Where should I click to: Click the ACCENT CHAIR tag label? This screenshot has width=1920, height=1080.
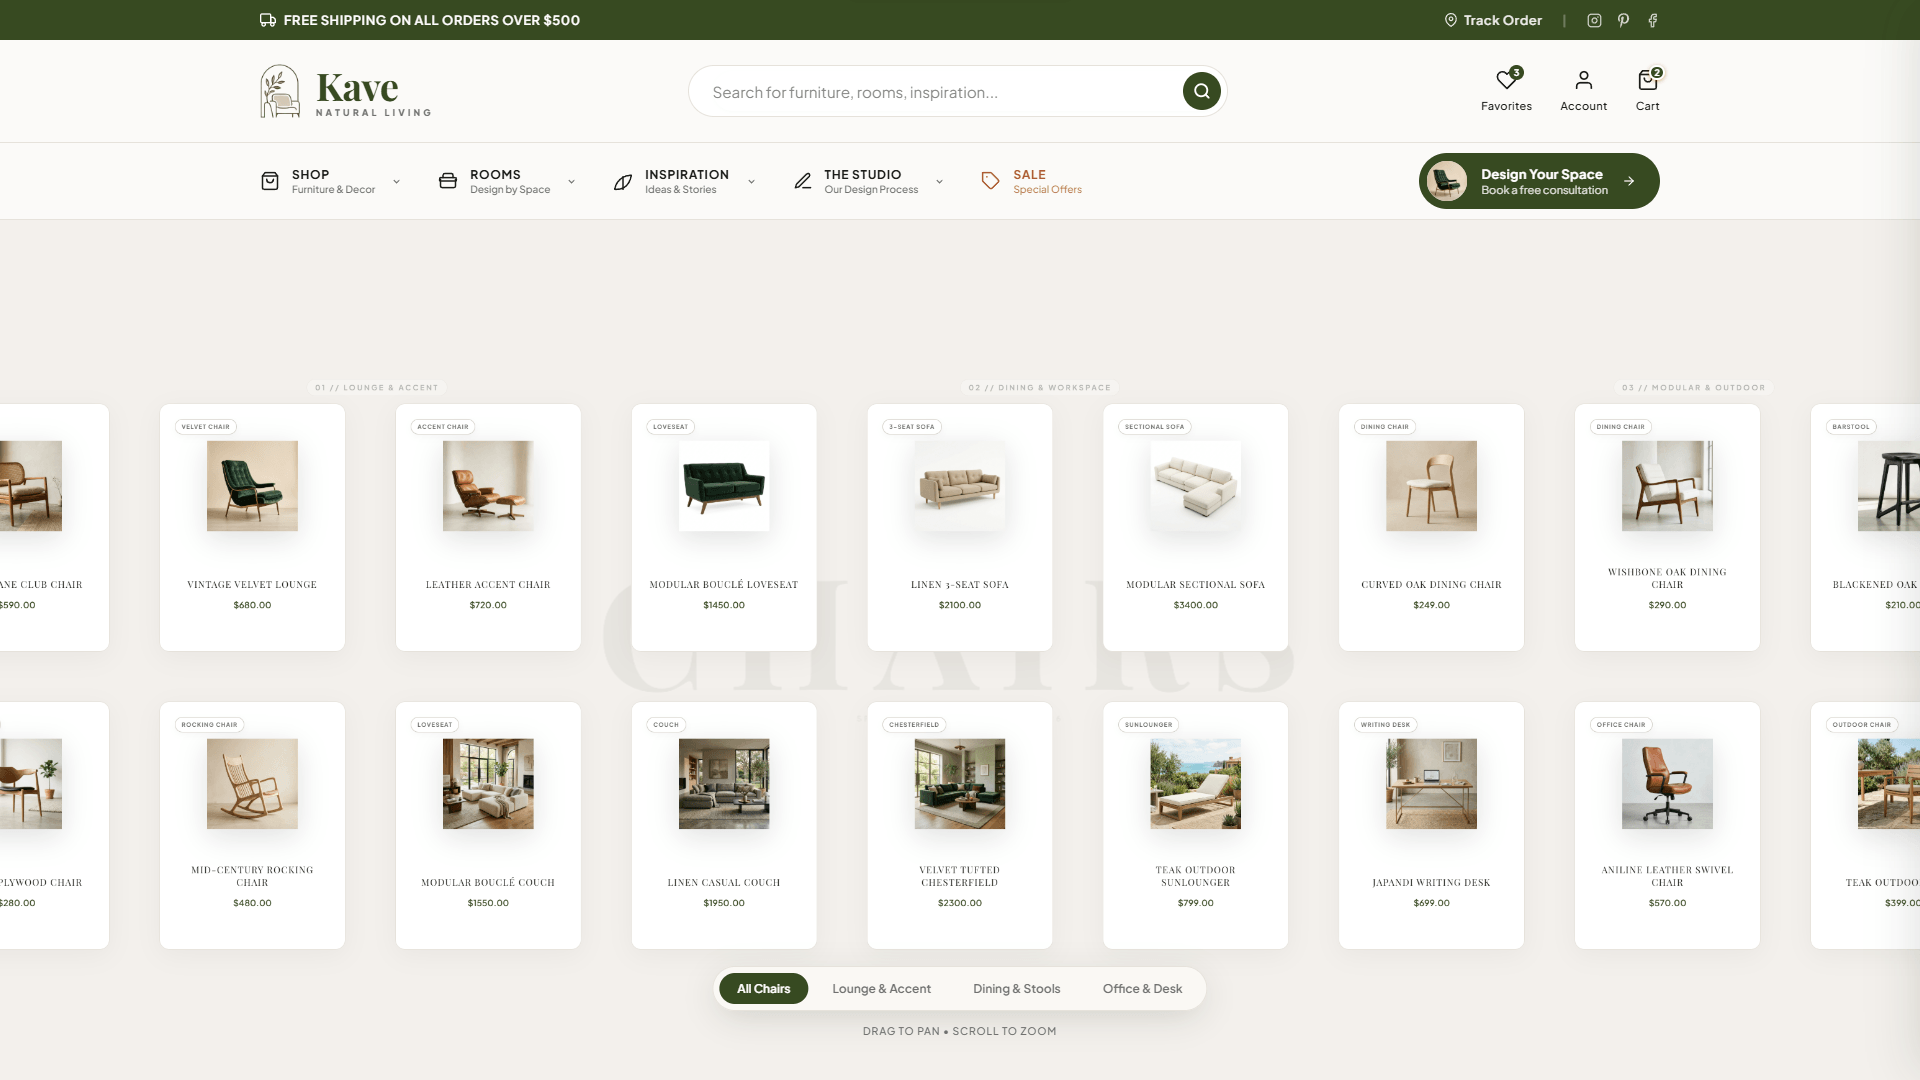[x=443, y=427]
